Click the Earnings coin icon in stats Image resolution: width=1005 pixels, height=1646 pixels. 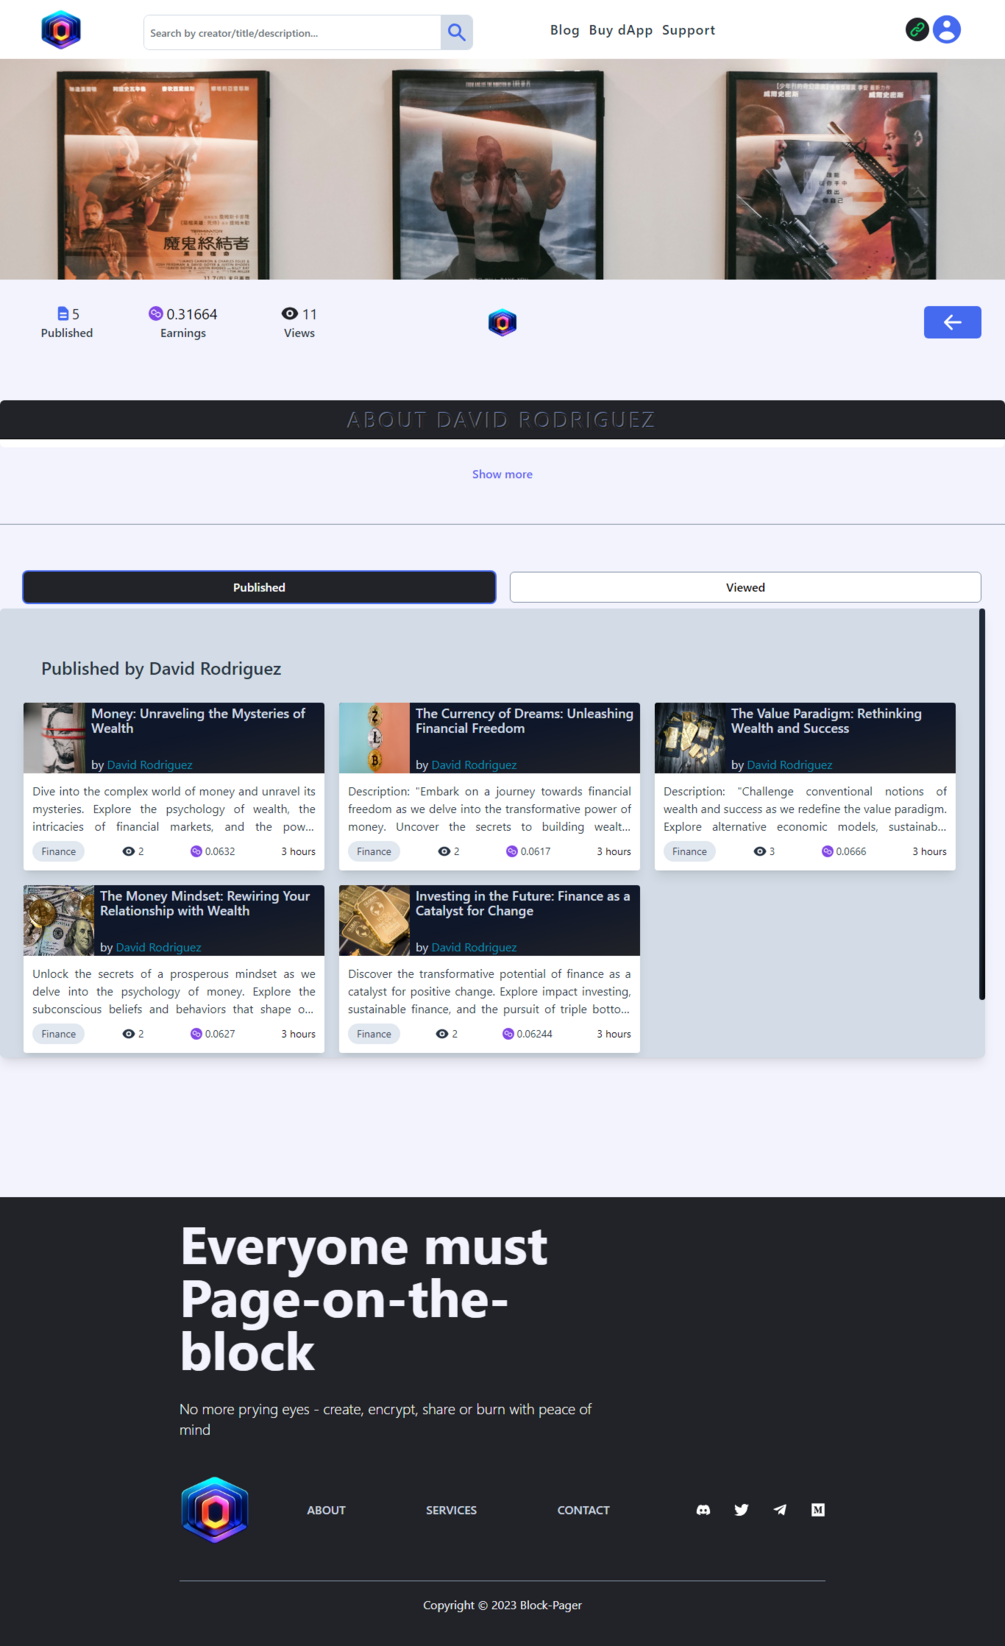155,314
